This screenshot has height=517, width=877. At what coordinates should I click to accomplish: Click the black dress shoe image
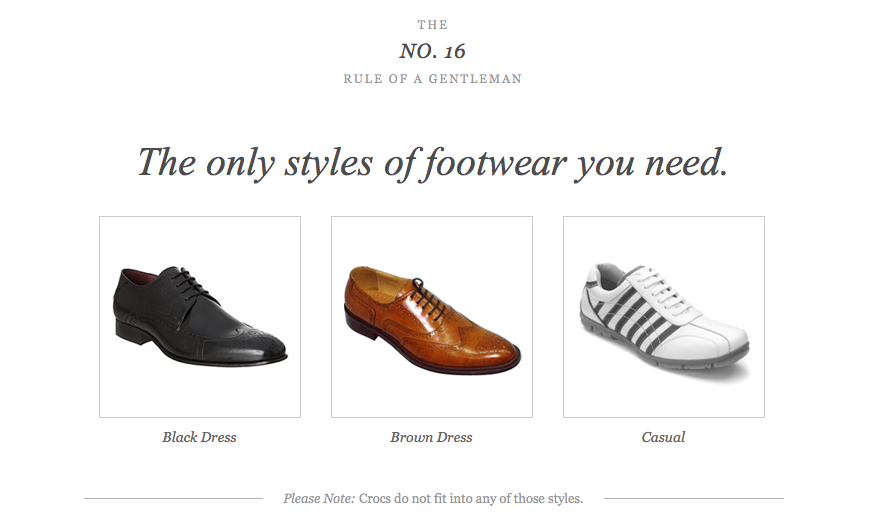click(x=200, y=316)
